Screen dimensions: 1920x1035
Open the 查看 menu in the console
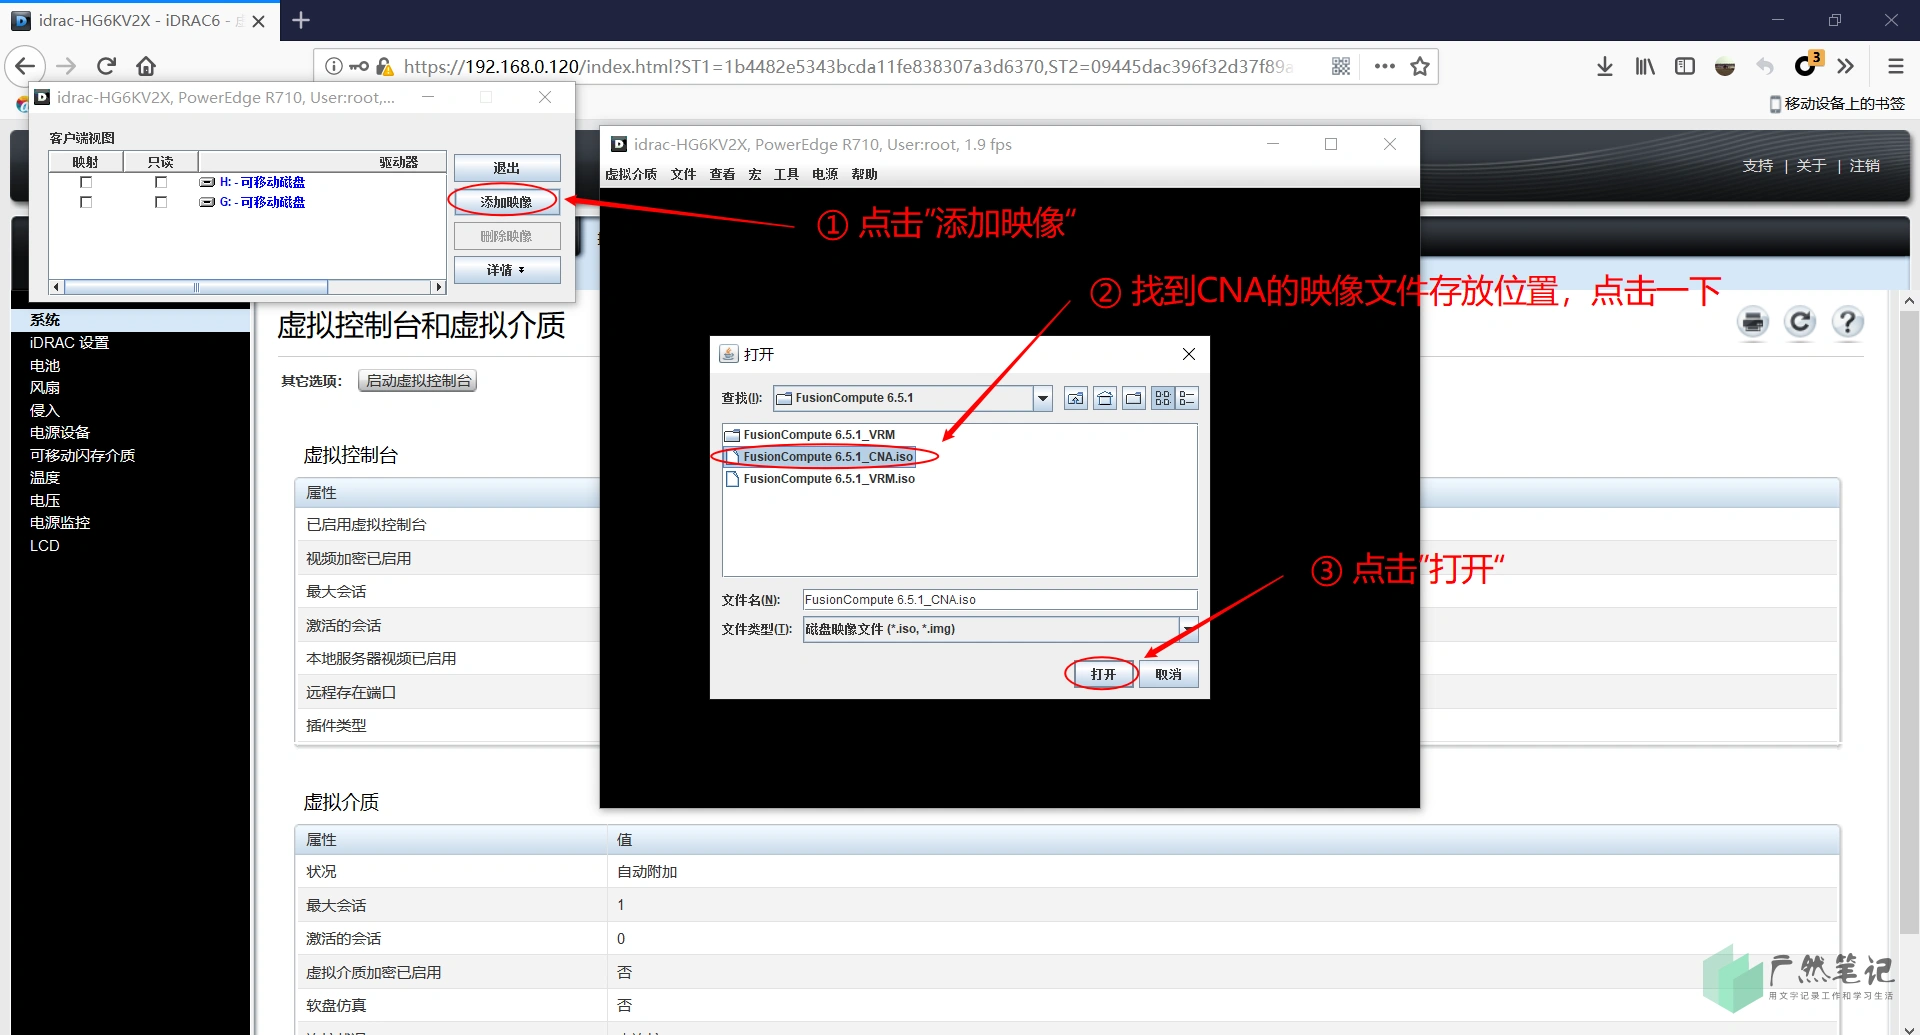722,174
